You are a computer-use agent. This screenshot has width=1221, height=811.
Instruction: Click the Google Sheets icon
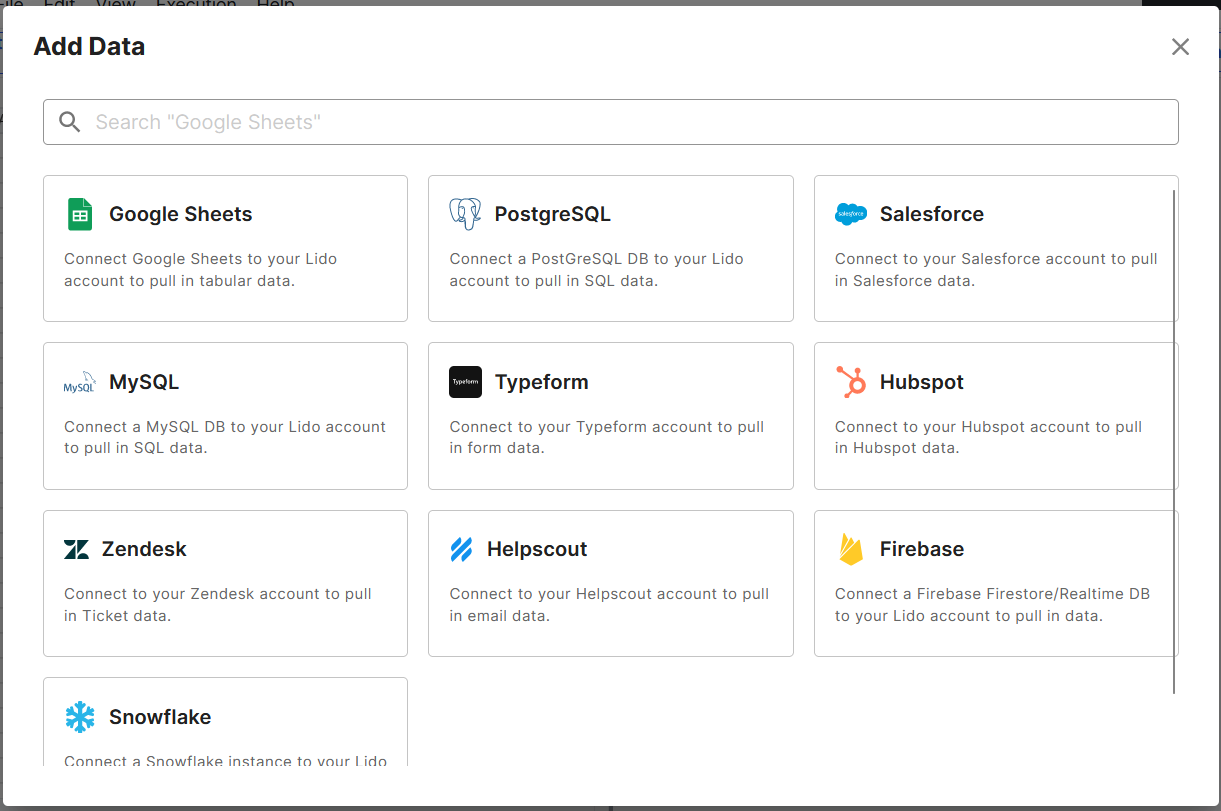[79, 213]
